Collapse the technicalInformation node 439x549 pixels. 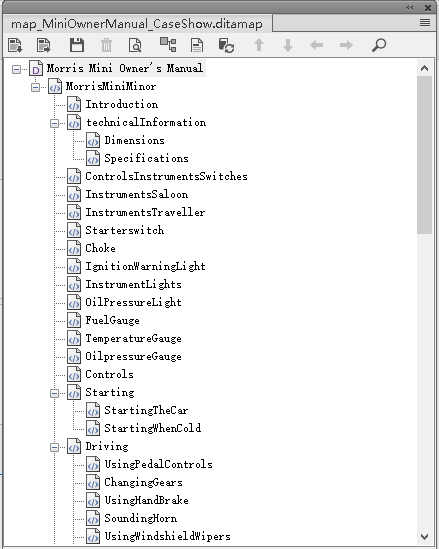click(54, 123)
